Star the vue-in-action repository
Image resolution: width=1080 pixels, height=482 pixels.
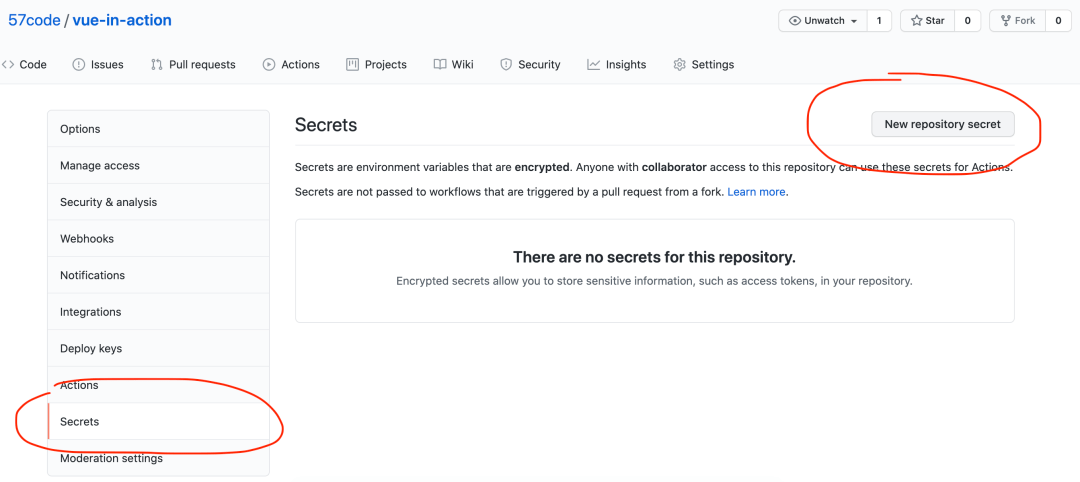[927, 21]
